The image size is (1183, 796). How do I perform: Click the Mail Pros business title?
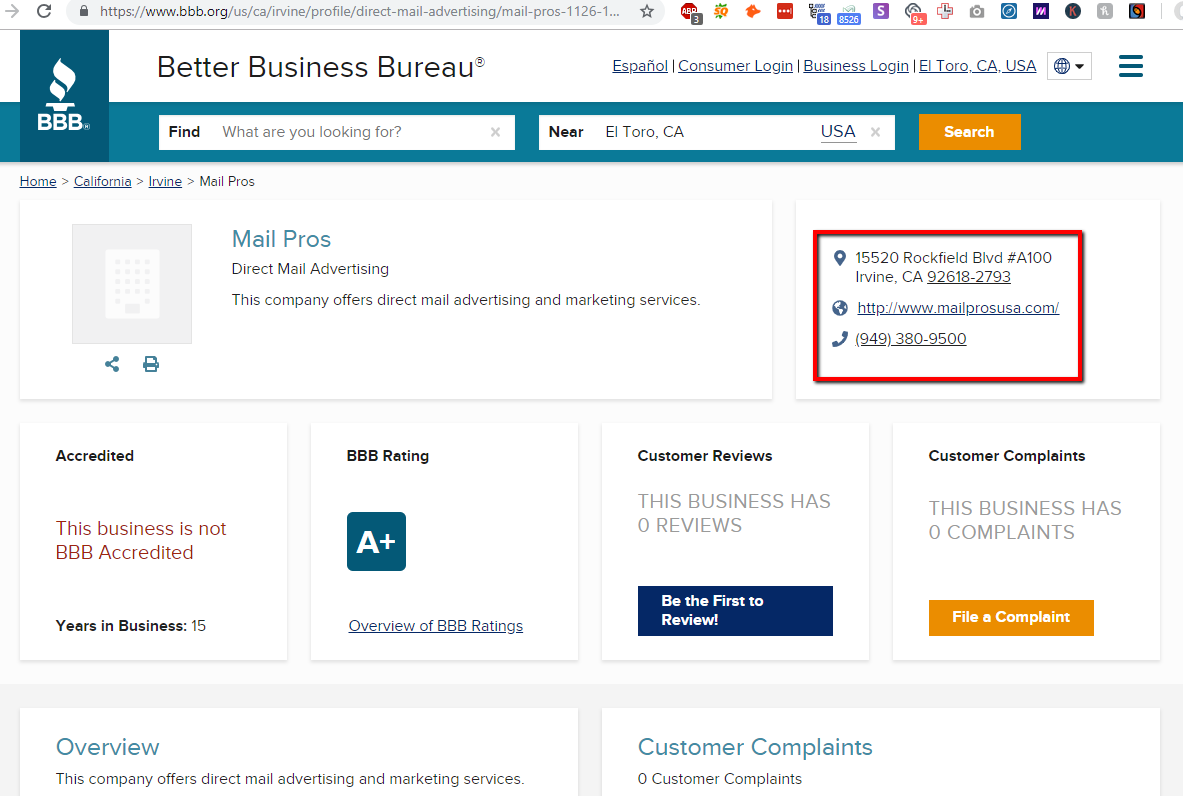click(x=281, y=238)
